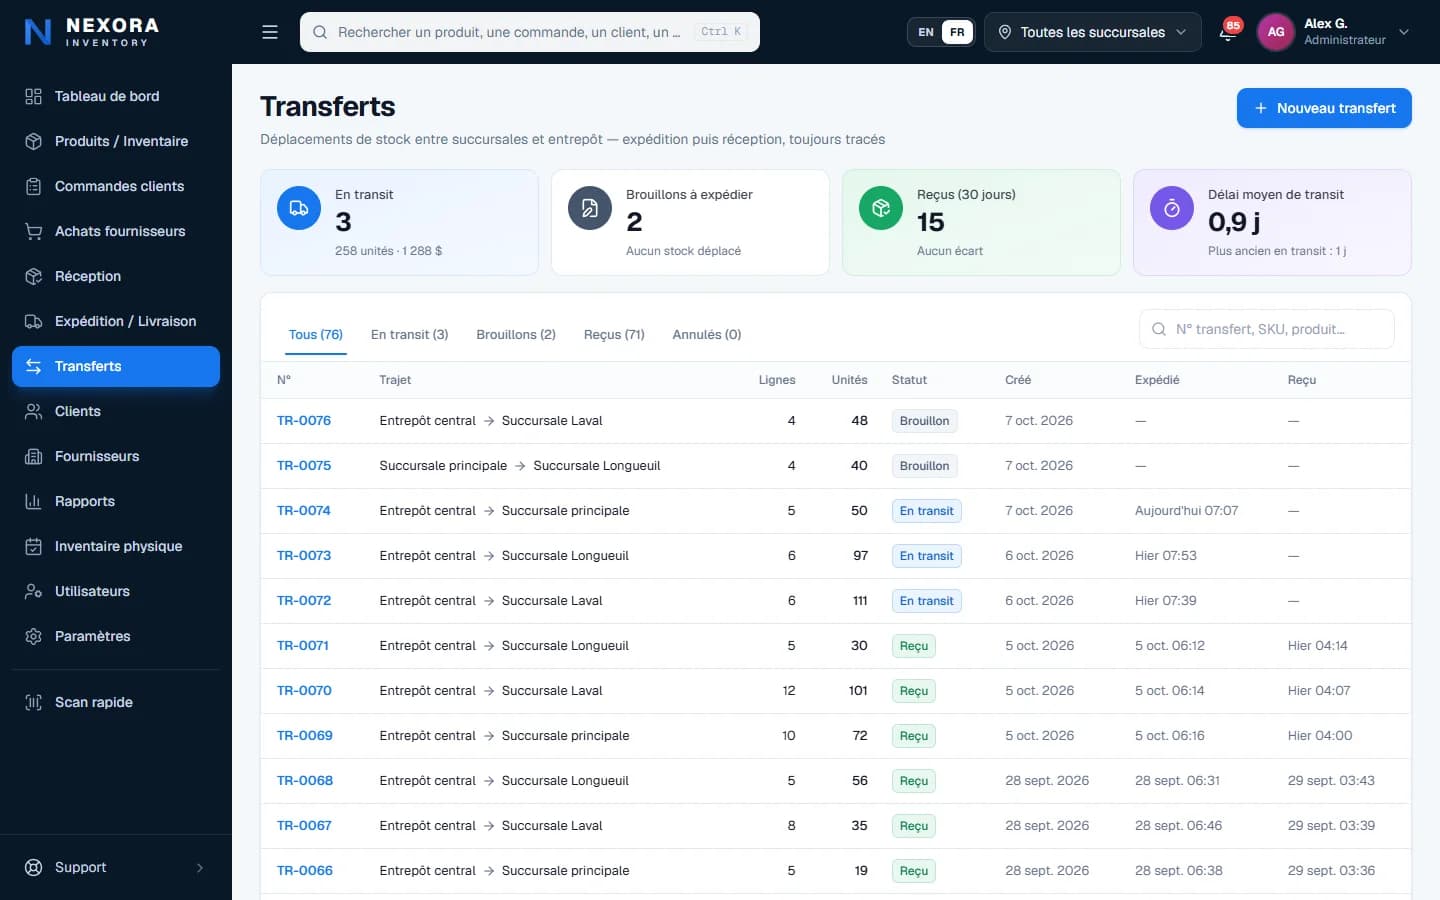Open Paramètres settings
Image resolution: width=1440 pixels, height=900 pixels.
[116, 636]
